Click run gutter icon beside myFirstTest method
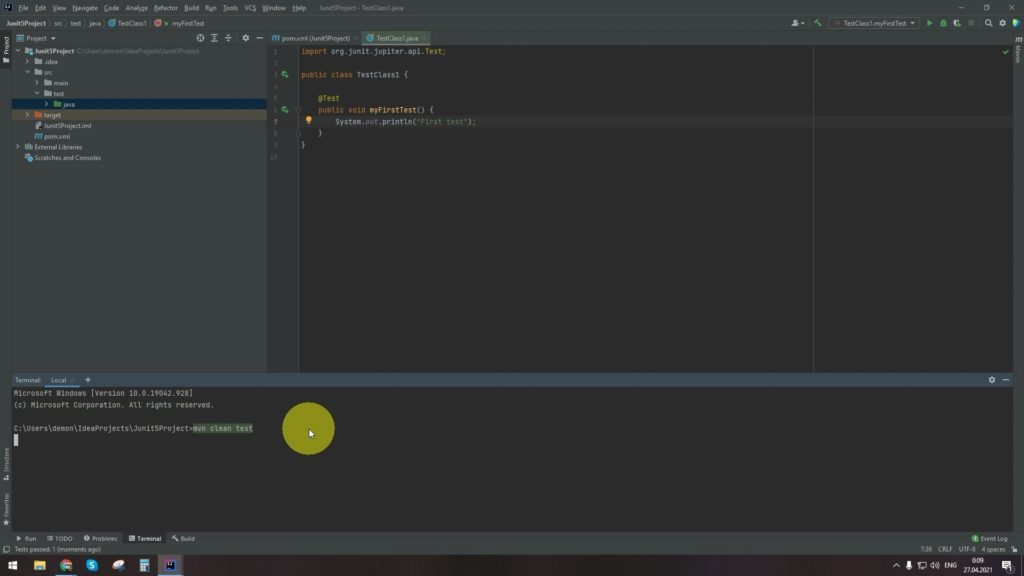The width and height of the screenshot is (1024, 576). point(285,110)
